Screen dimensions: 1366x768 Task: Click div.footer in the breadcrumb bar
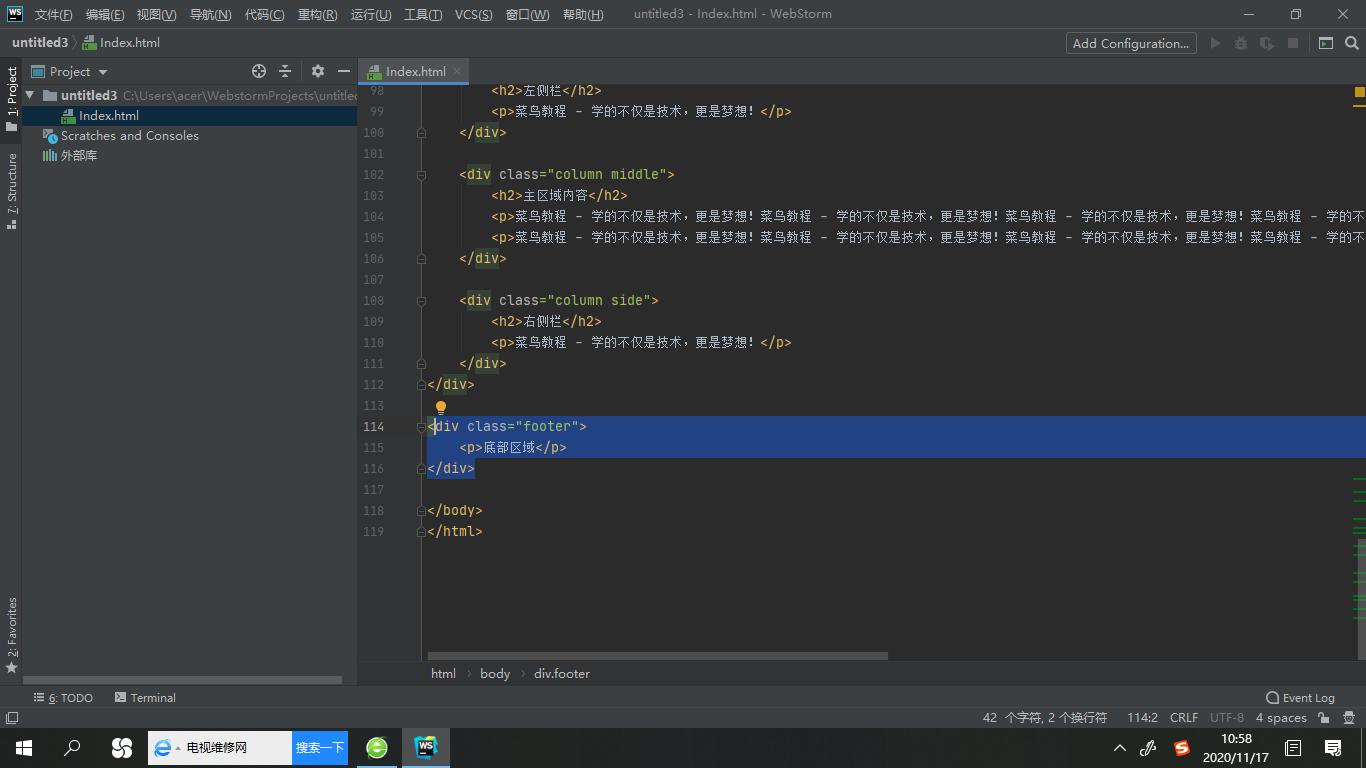tap(562, 673)
